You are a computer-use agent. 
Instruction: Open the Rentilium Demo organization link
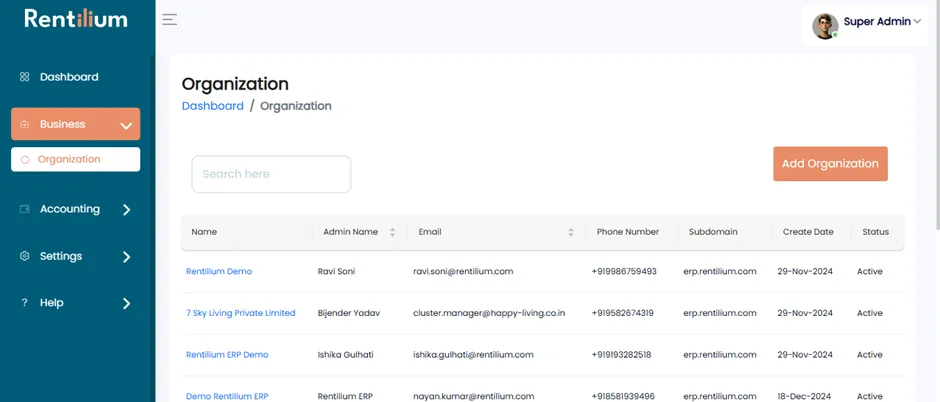click(219, 271)
